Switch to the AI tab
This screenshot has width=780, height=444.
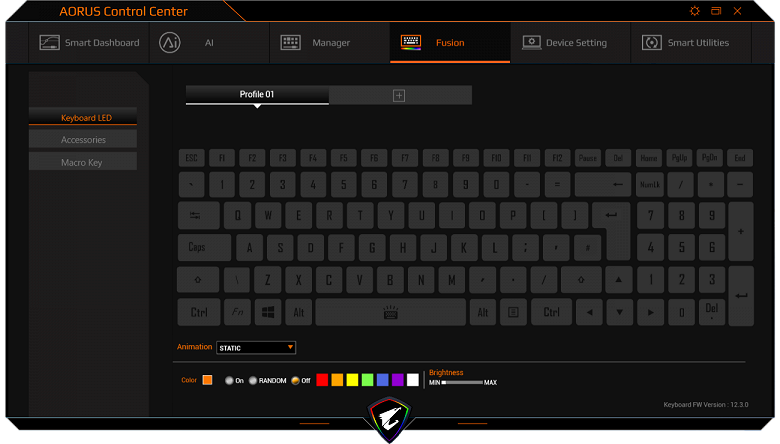(x=209, y=43)
